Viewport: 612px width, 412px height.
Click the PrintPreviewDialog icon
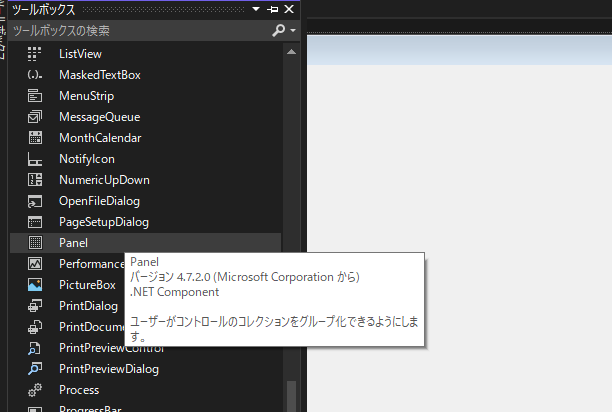tap(35, 369)
